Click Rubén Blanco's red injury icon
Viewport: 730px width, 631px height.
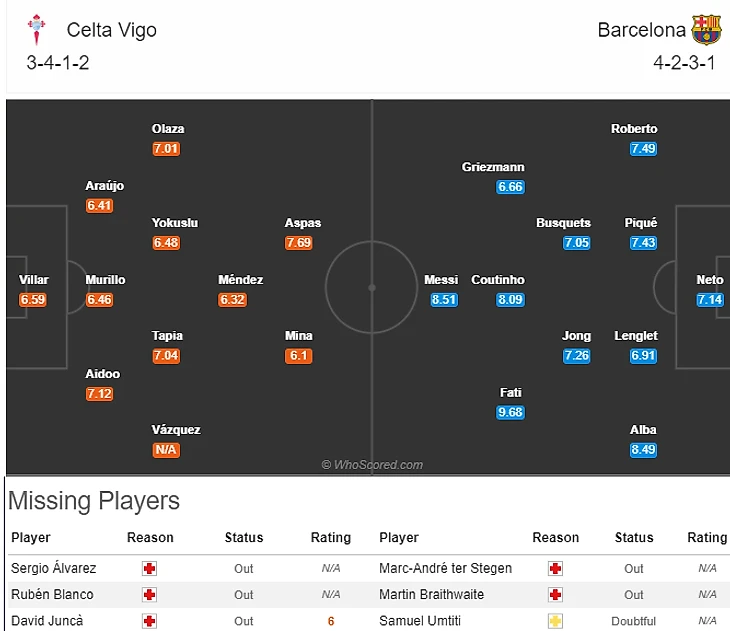coord(150,594)
